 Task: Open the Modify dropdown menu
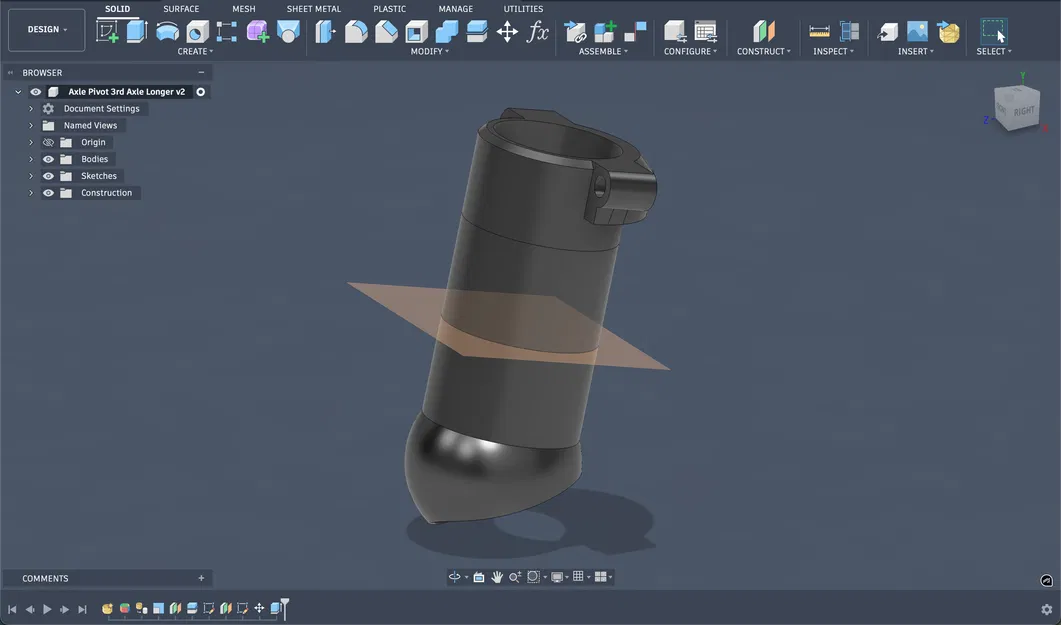coord(430,51)
